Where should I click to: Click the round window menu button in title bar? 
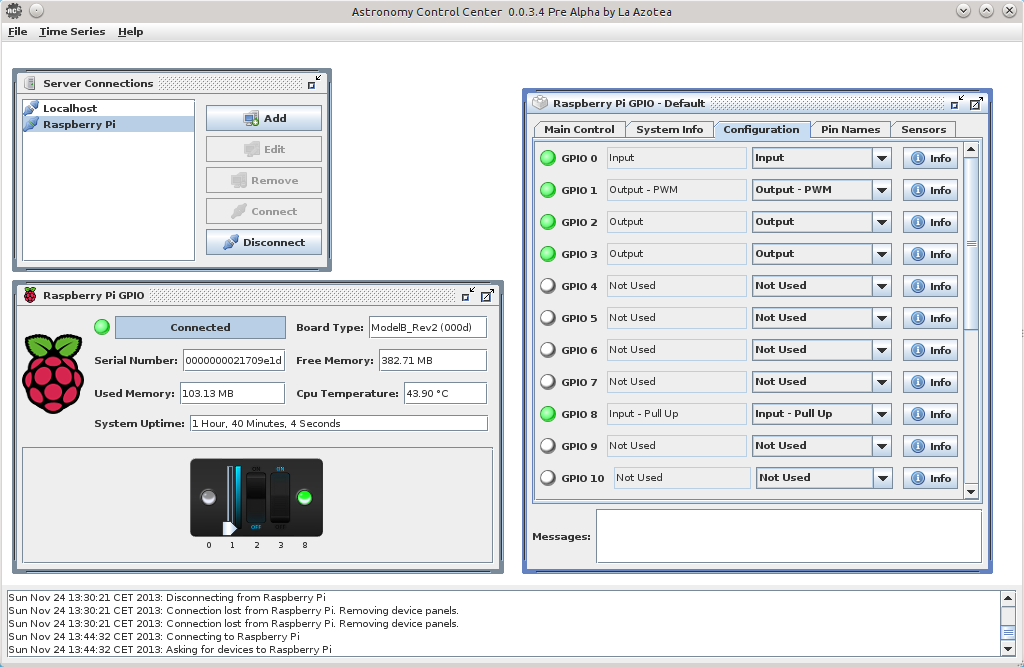[x=37, y=11]
